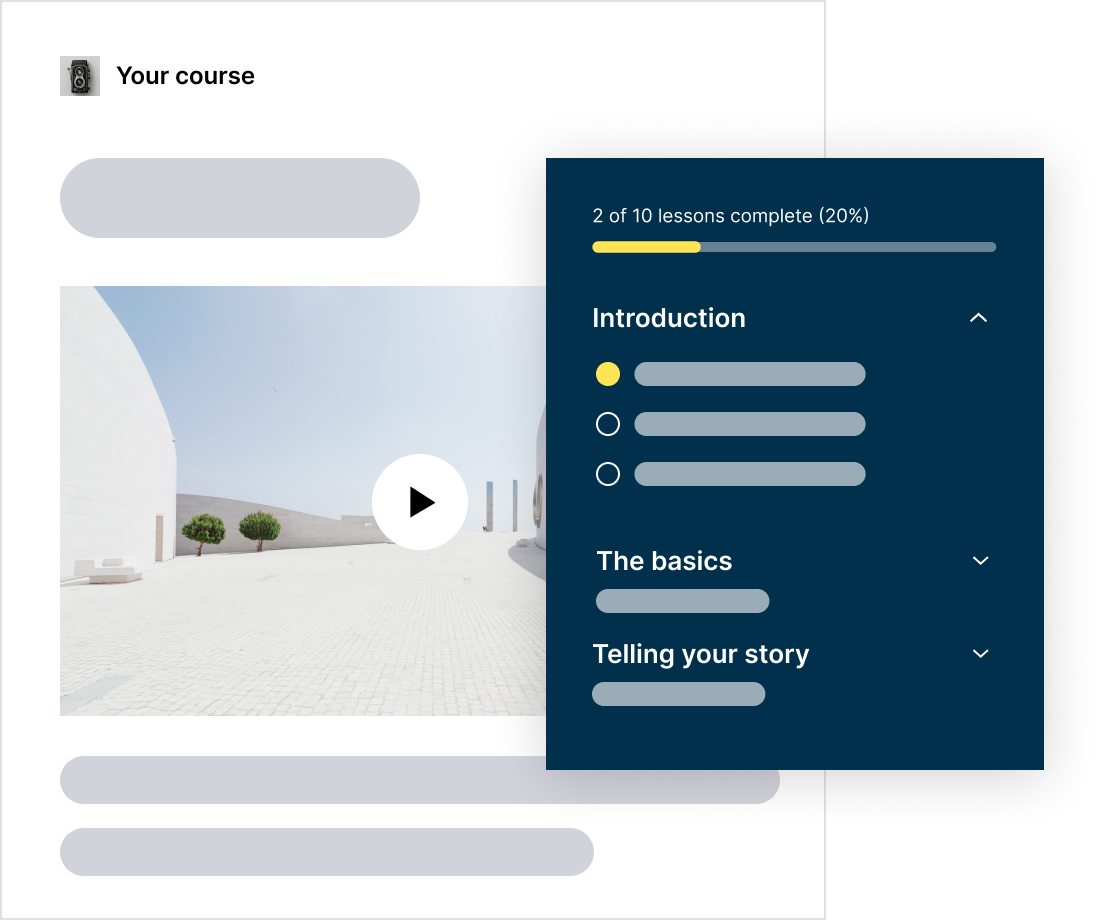
Task: Open the Introduction section title
Action: click(x=669, y=317)
